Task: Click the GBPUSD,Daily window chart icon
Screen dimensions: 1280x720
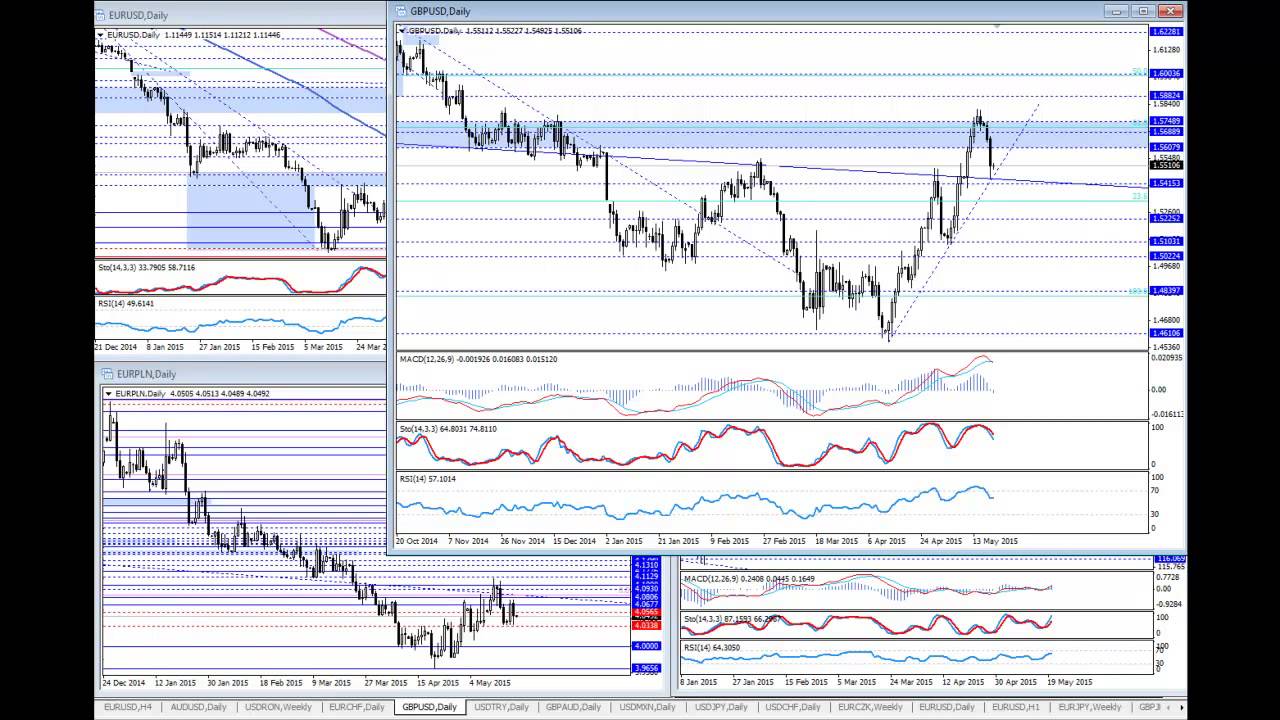Action: click(400, 11)
